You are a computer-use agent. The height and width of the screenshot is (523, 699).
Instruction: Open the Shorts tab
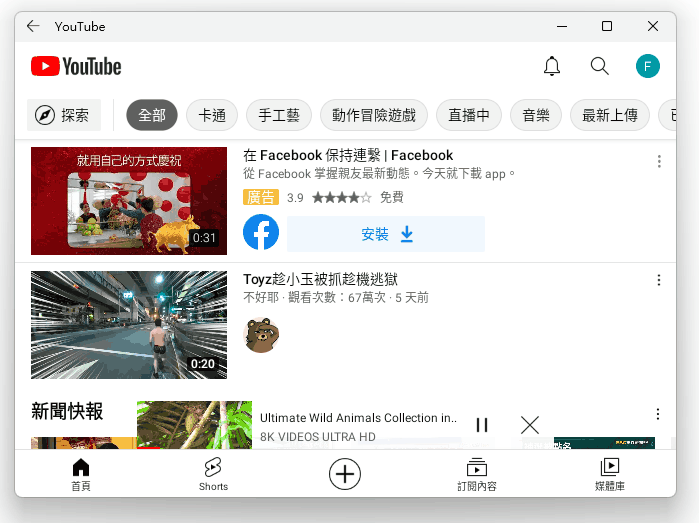click(x=213, y=474)
